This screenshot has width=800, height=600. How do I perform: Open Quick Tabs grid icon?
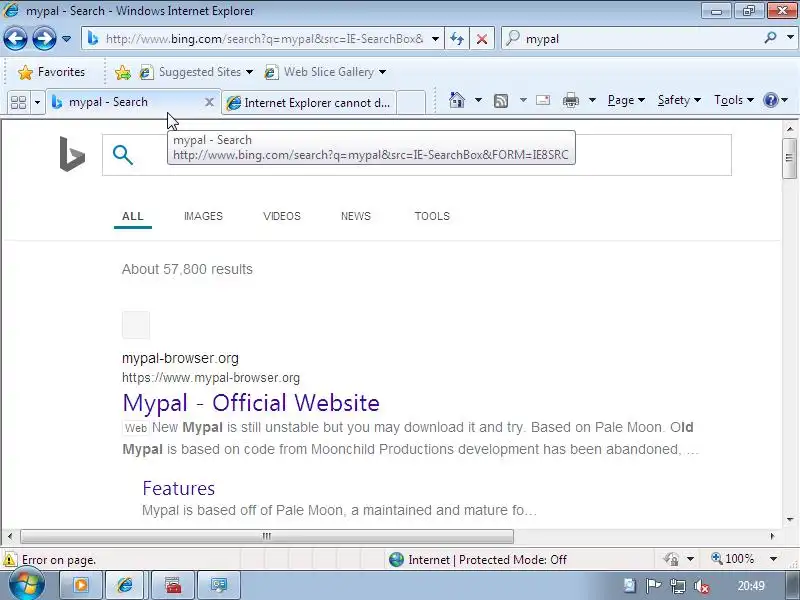click(x=18, y=103)
